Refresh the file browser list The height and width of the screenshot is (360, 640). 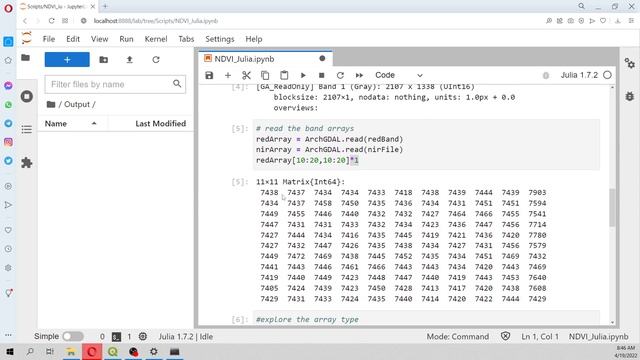coord(156,60)
